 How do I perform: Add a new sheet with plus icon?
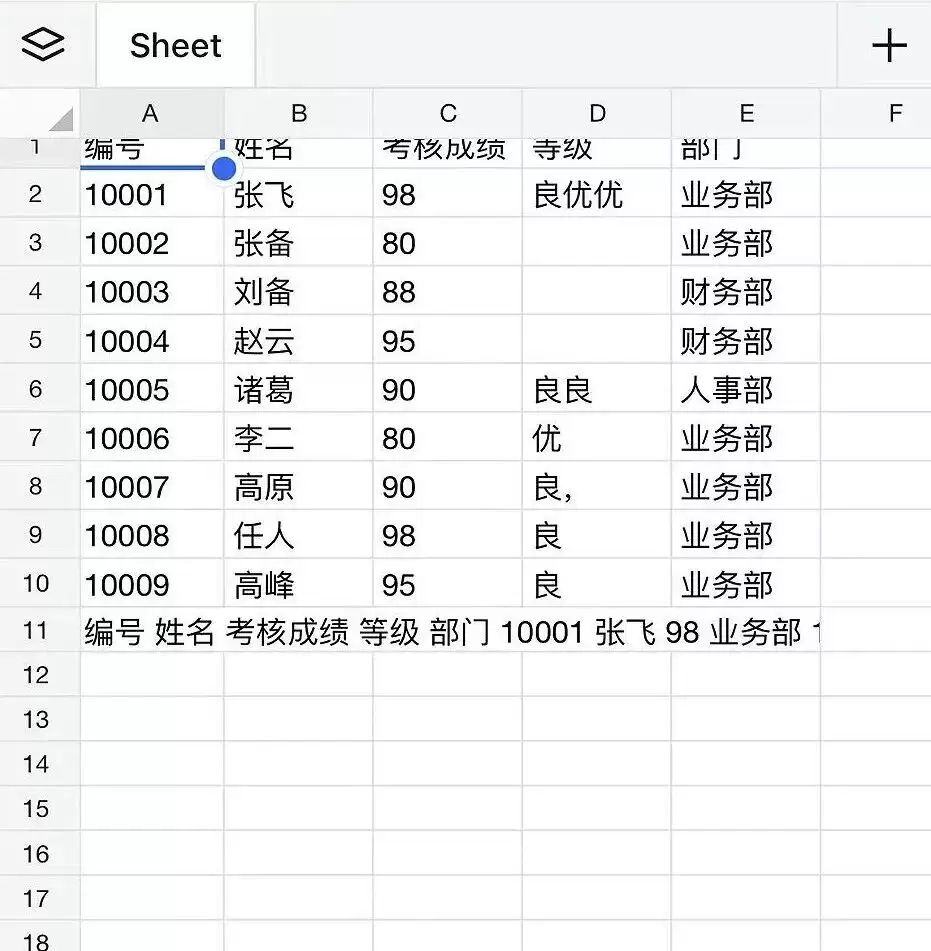click(889, 45)
